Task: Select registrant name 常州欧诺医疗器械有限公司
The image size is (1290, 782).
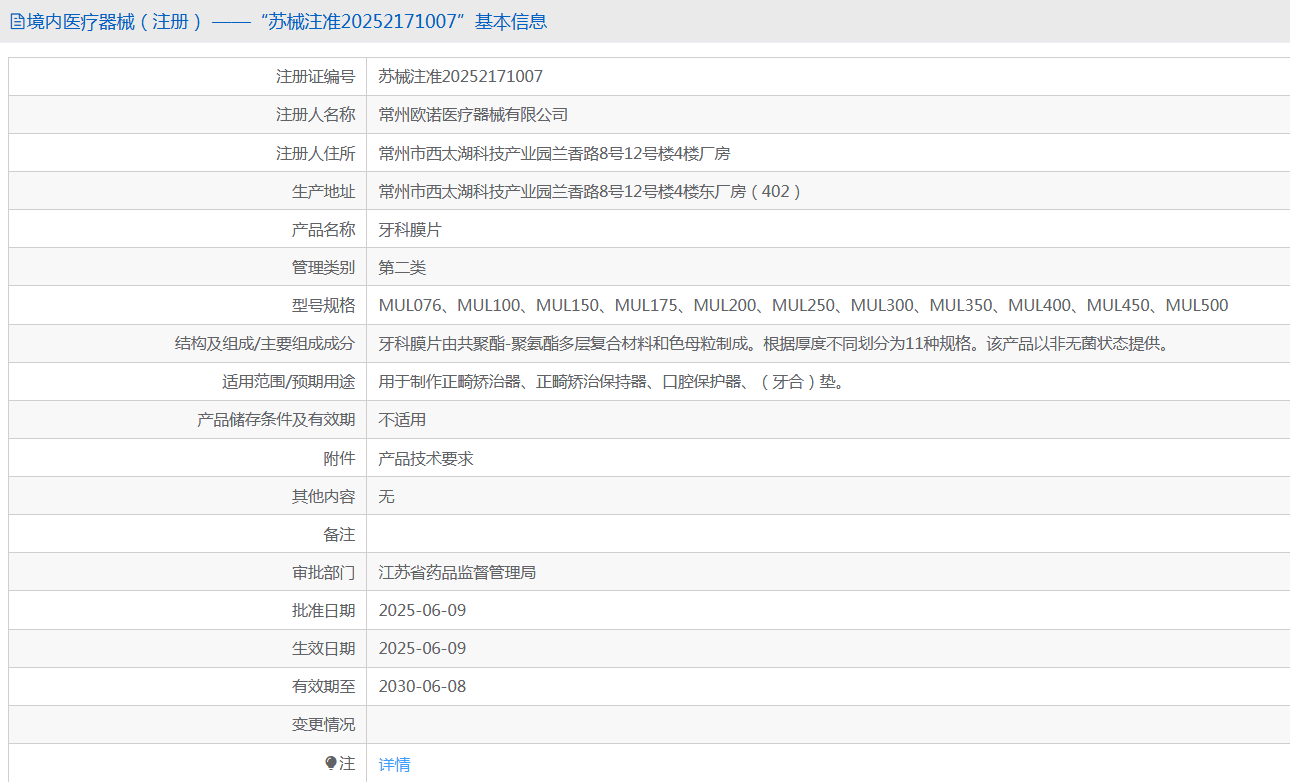Action: point(473,115)
